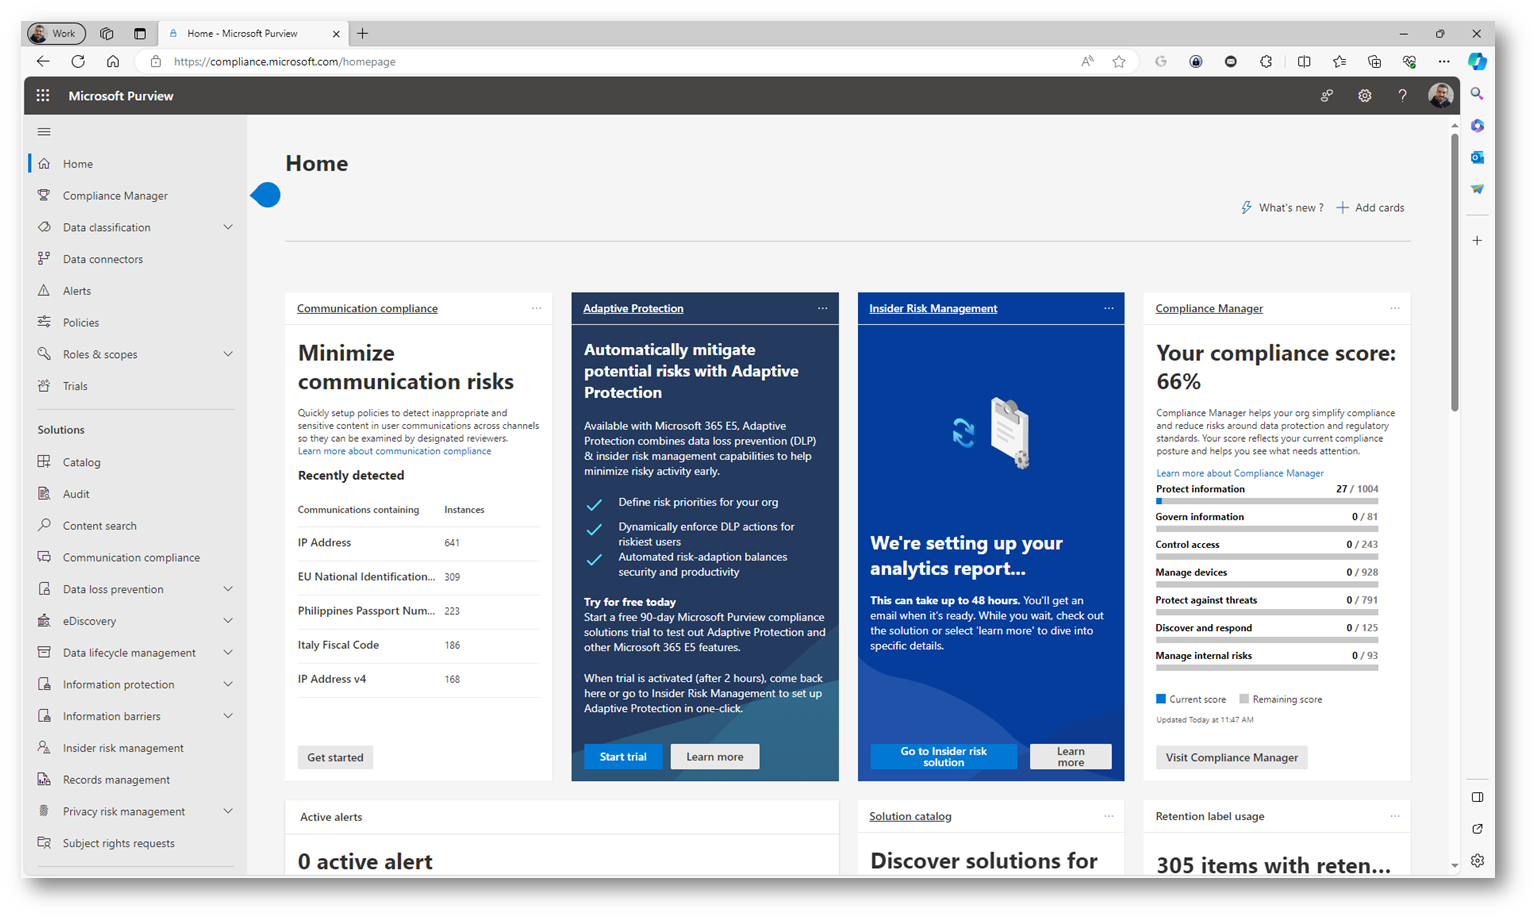Click the Catalog grid icon
The width and height of the screenshot is (1537, 920).
[44, 462]
